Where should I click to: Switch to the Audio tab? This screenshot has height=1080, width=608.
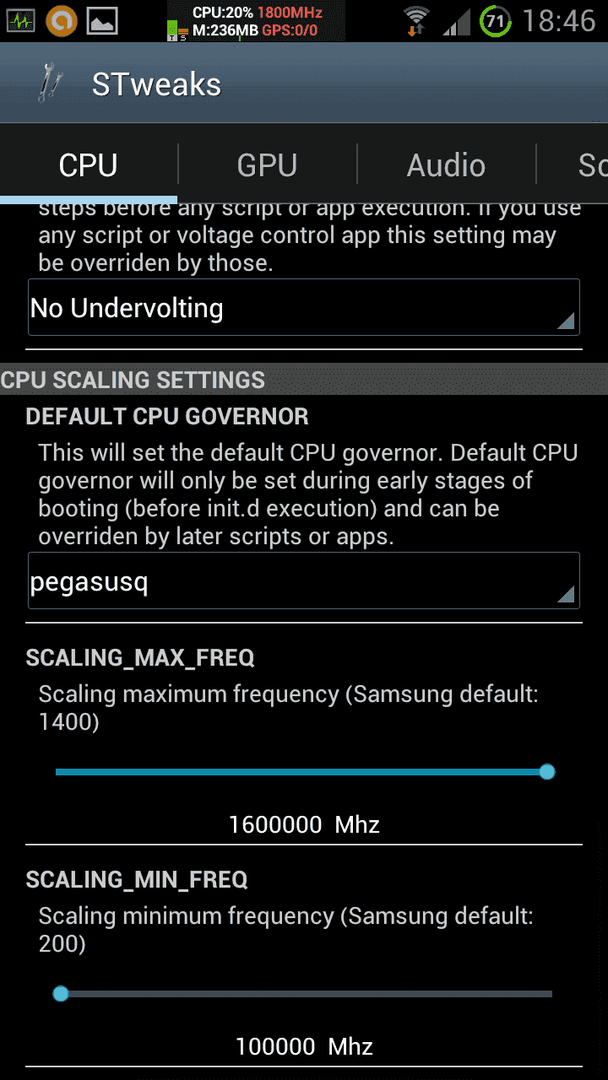(x=446, y=165)
